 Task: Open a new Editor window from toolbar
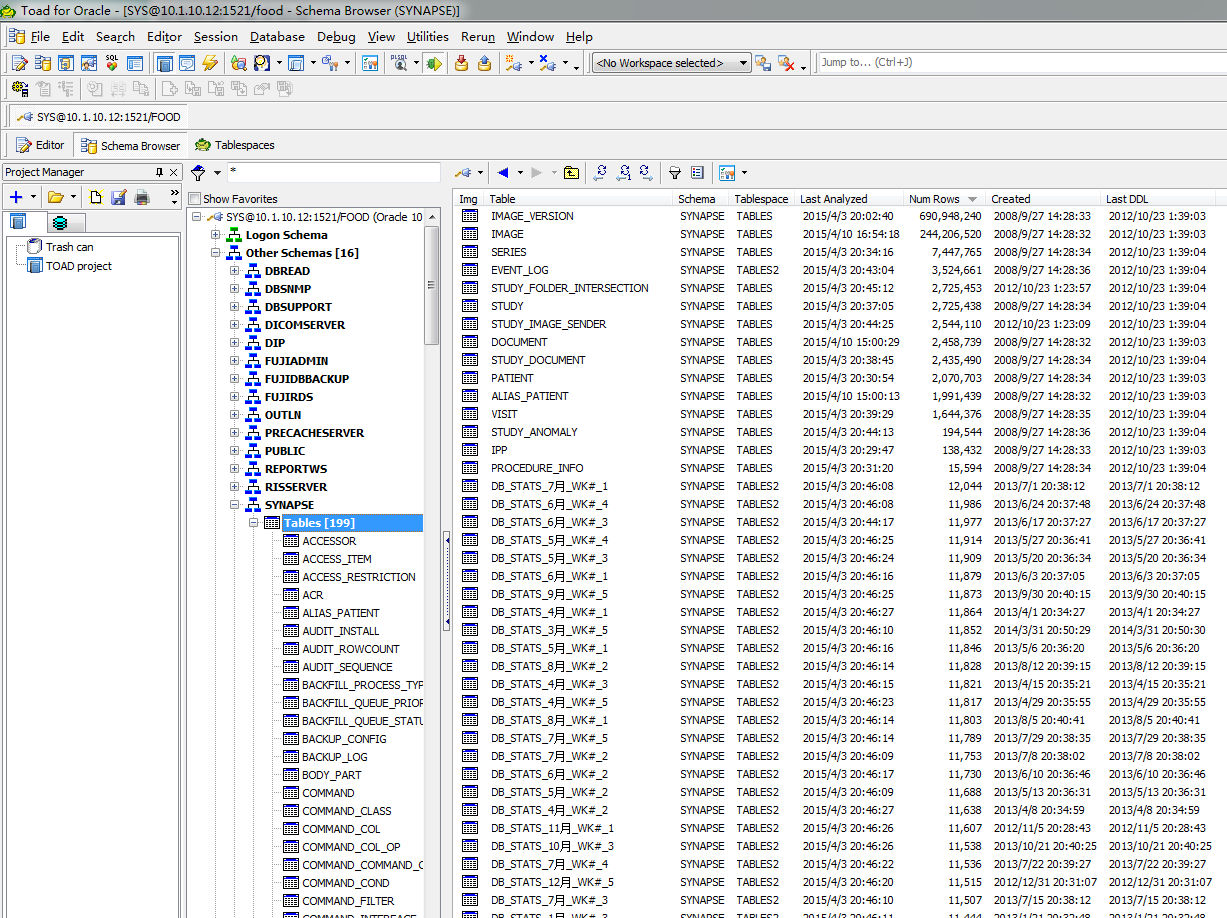click(x=19, y=63)
